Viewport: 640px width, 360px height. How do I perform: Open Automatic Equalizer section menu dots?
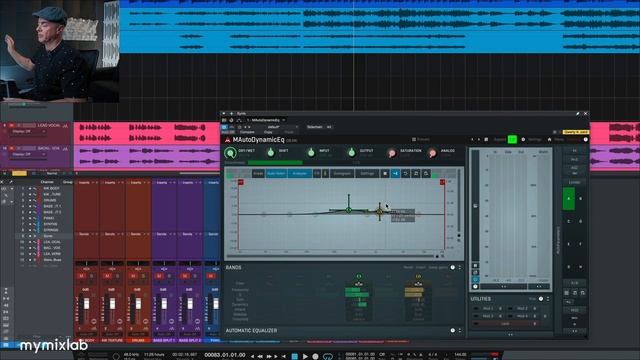click(460, 330)
